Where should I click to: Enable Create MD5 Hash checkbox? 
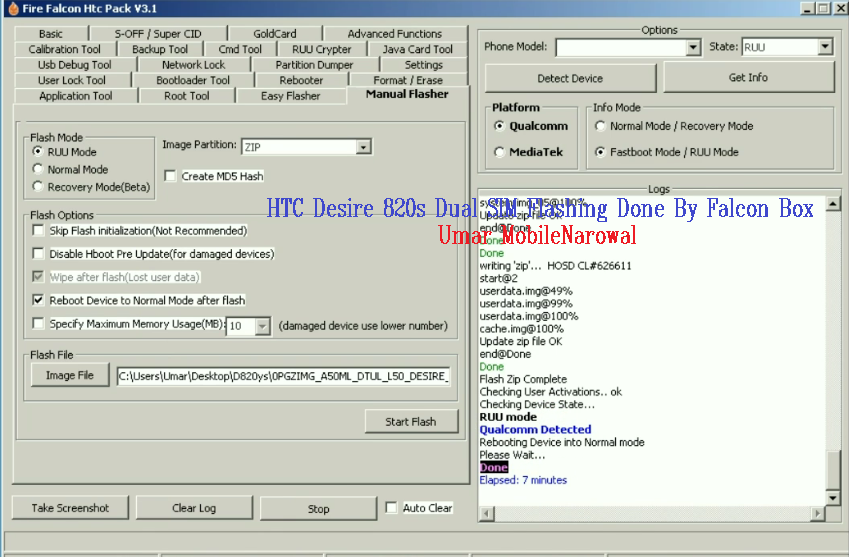tap(171, 176)
